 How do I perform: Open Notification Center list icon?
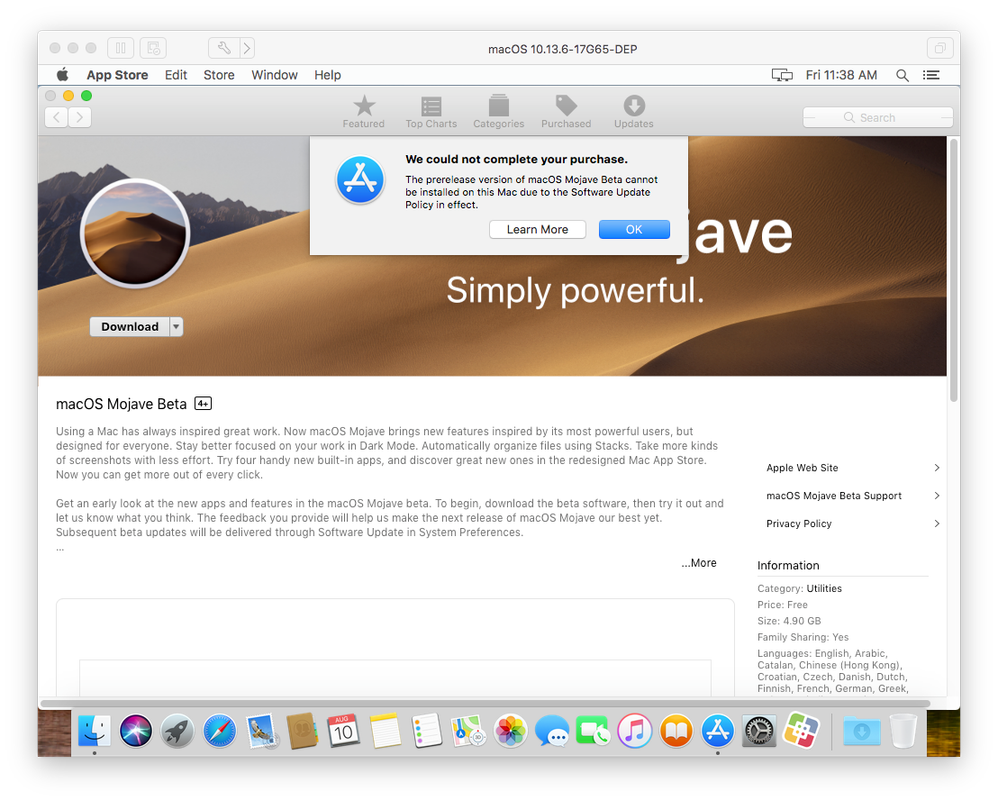coord(931,75)
